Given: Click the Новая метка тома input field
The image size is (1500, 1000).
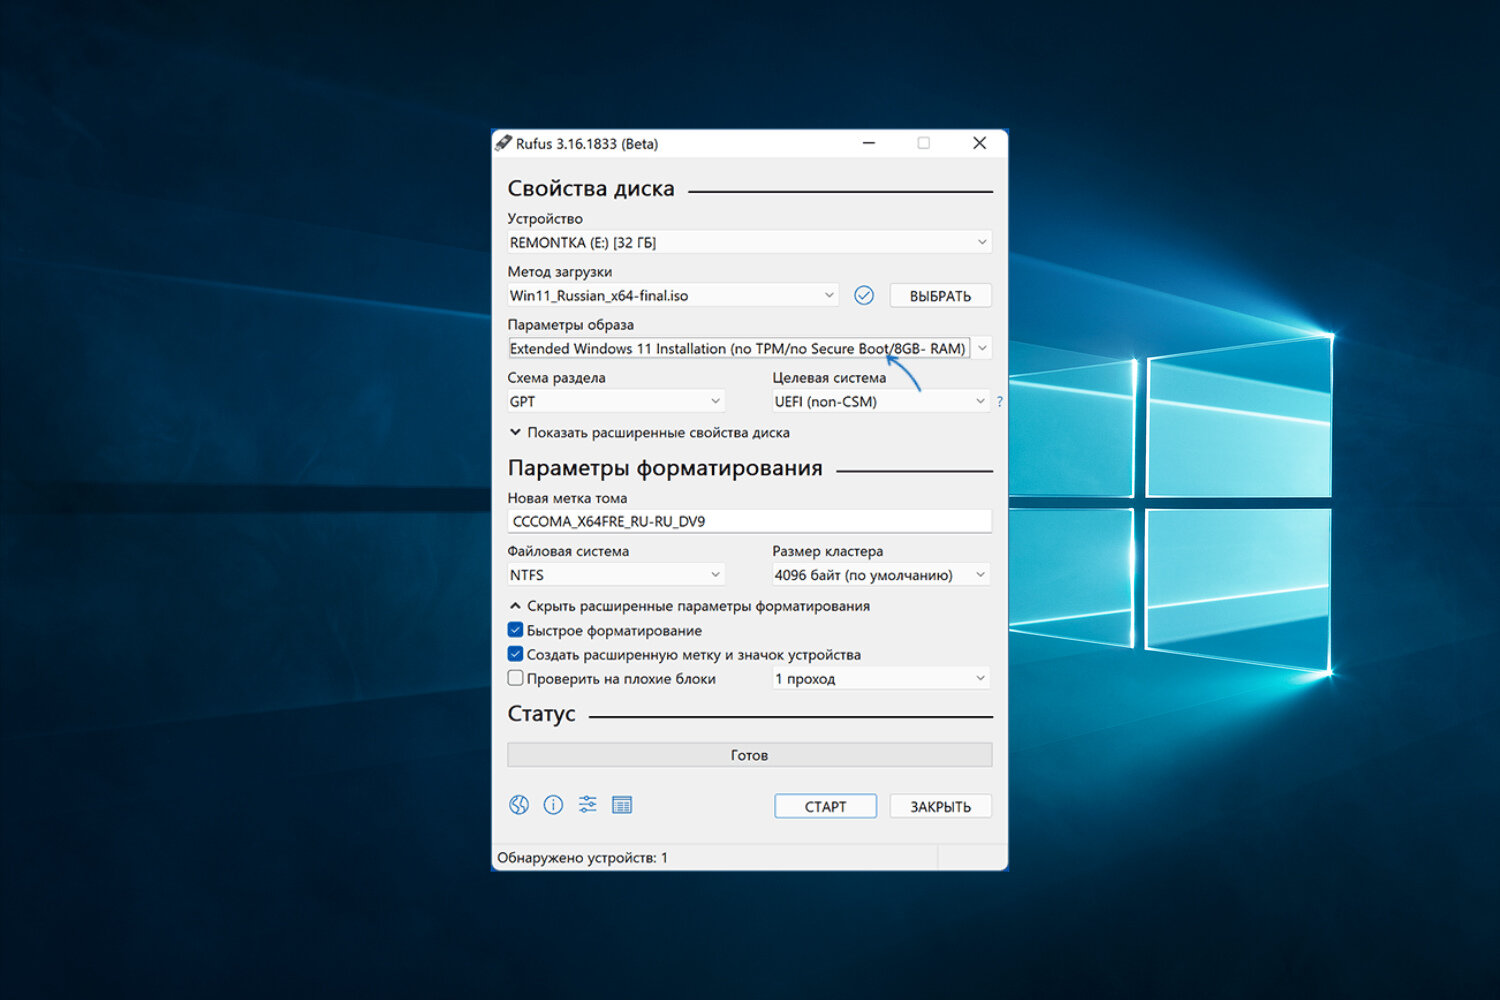Looking at the screenshot, I should tap(749, 521).
